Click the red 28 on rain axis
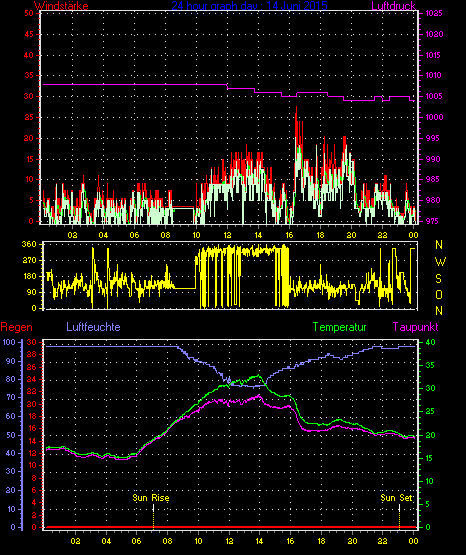The width and height of the screenshot is (466, 555). coord(31,354)
